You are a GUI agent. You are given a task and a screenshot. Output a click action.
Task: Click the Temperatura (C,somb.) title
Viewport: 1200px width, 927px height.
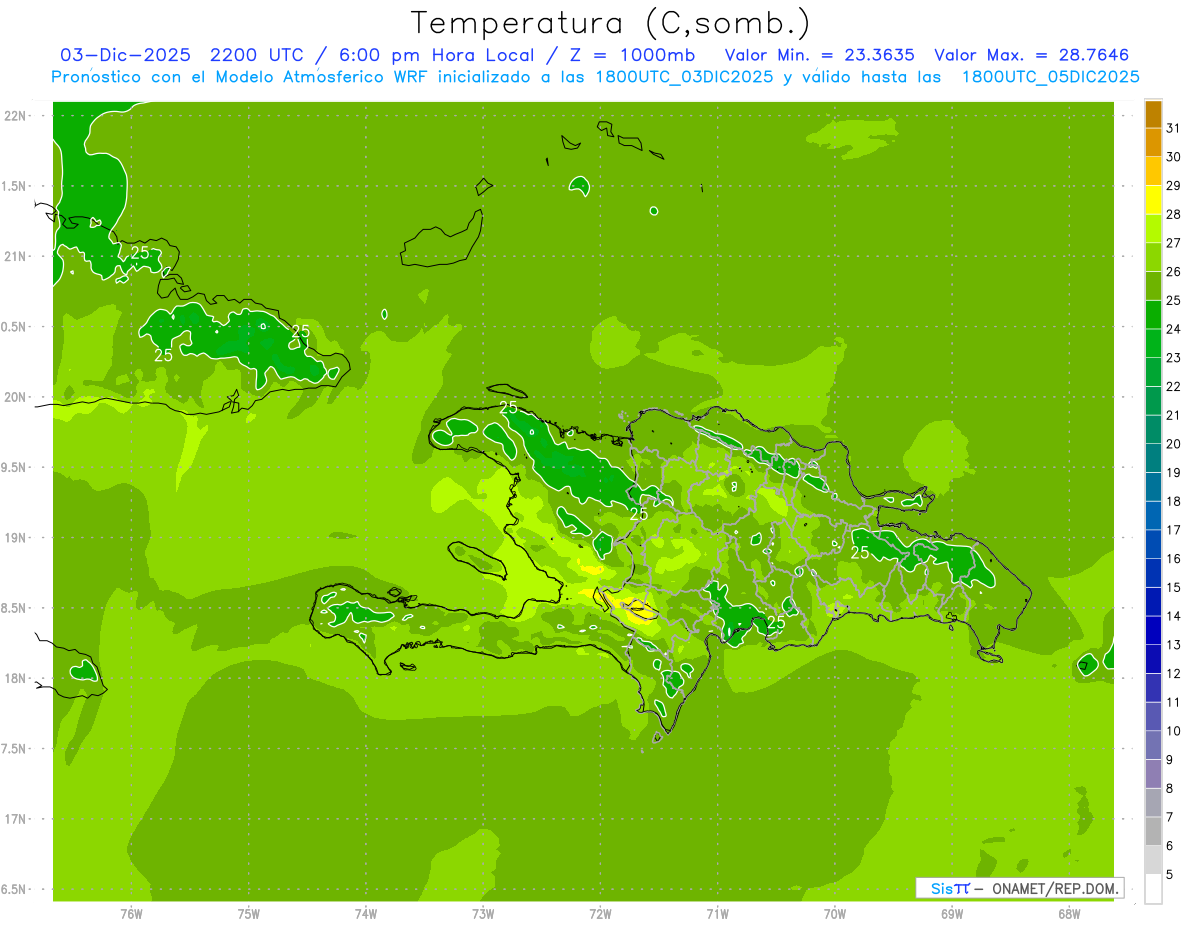point(611,22)
